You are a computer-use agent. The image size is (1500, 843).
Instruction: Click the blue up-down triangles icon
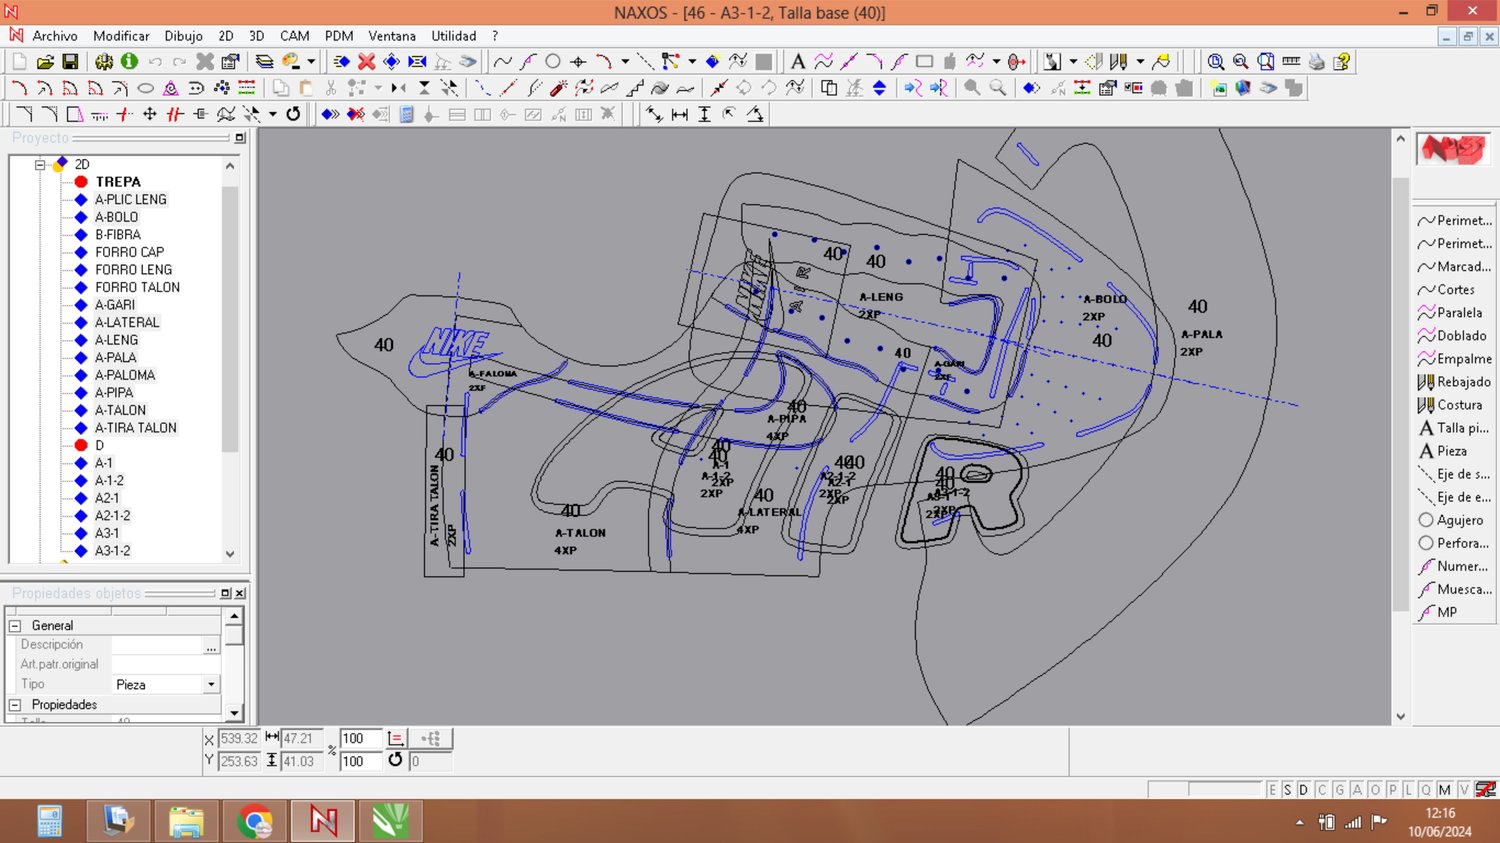click(x=879, y=88)
